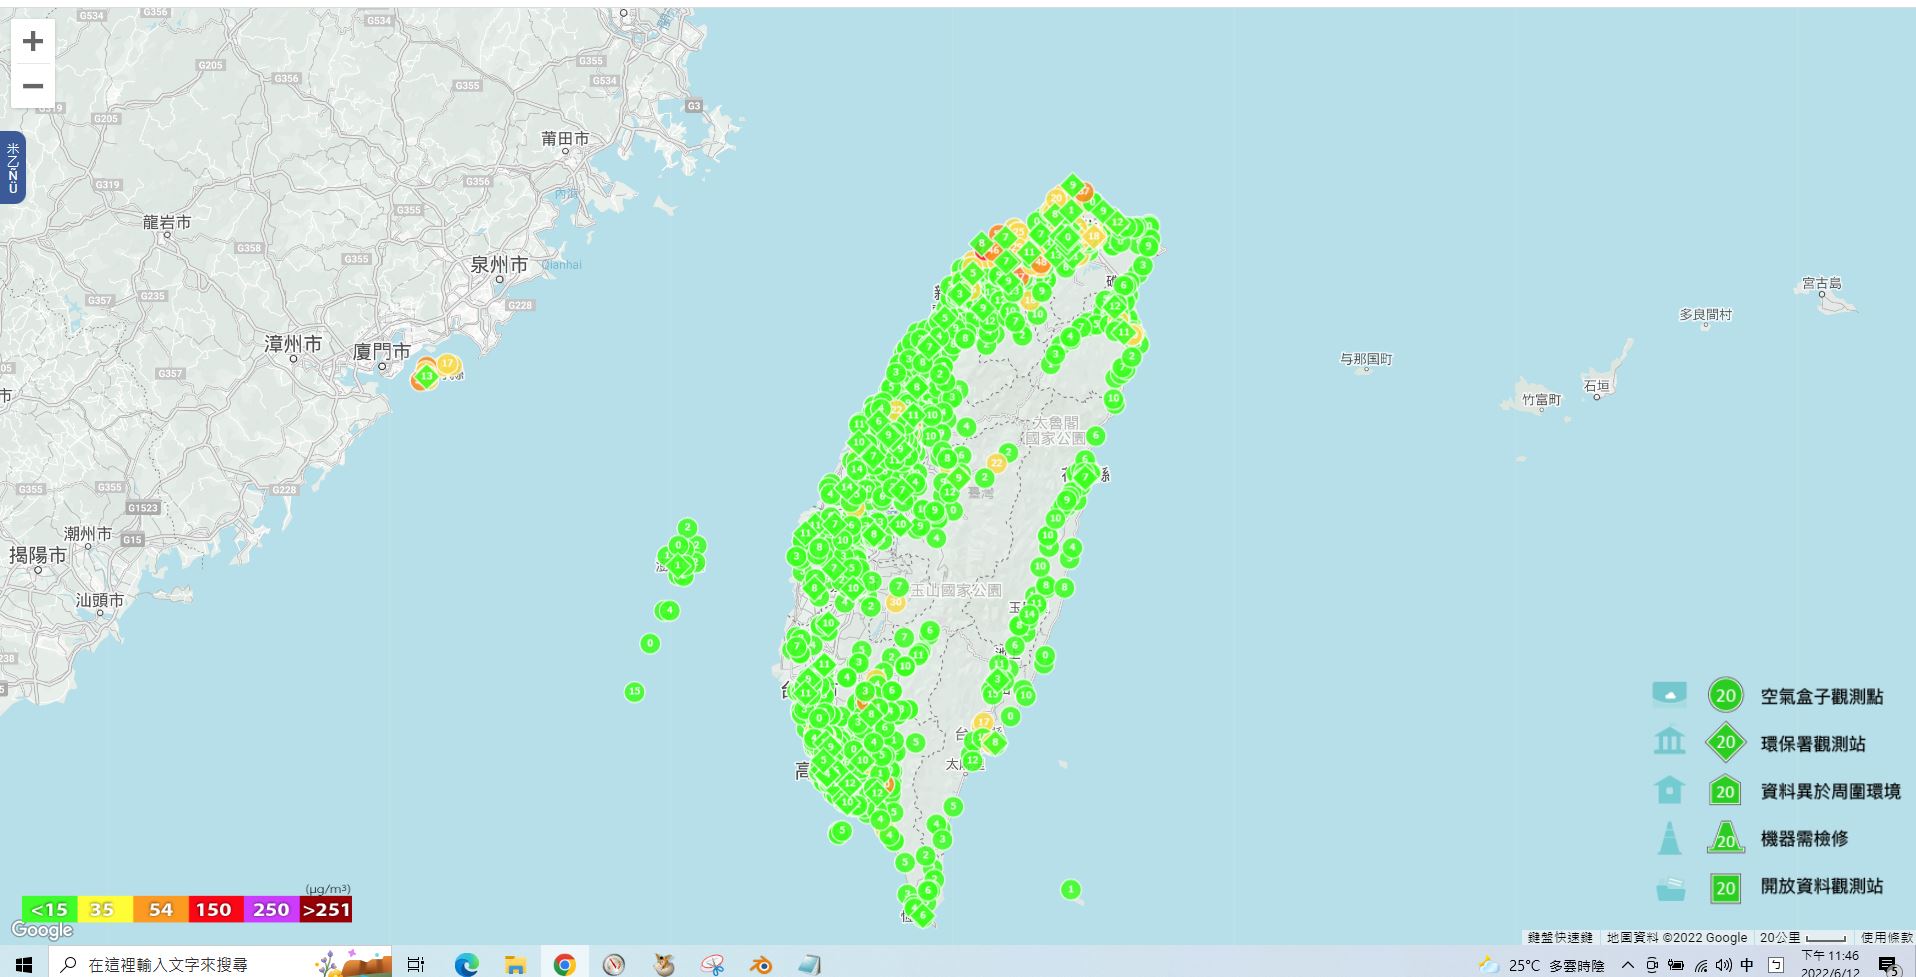Open the lone green 1 marker on southeast island

1070,889
